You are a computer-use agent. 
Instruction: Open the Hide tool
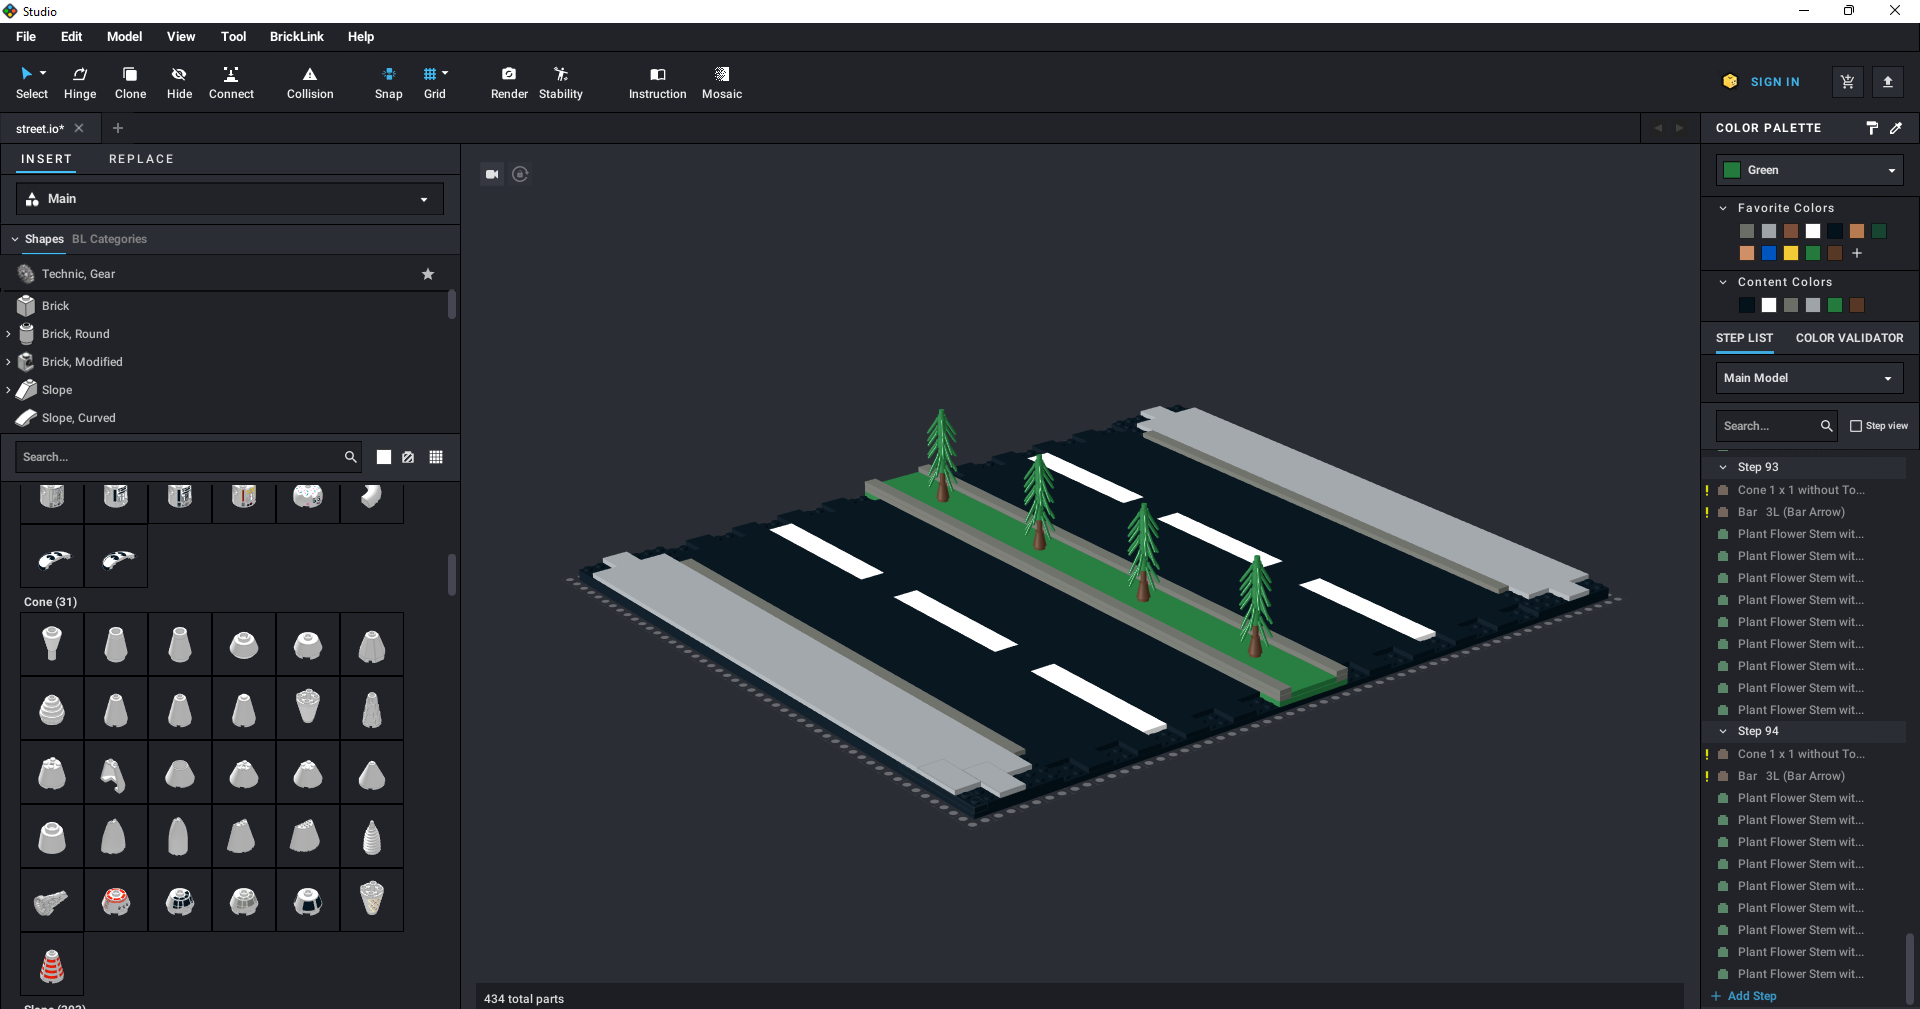coord(179,81)
